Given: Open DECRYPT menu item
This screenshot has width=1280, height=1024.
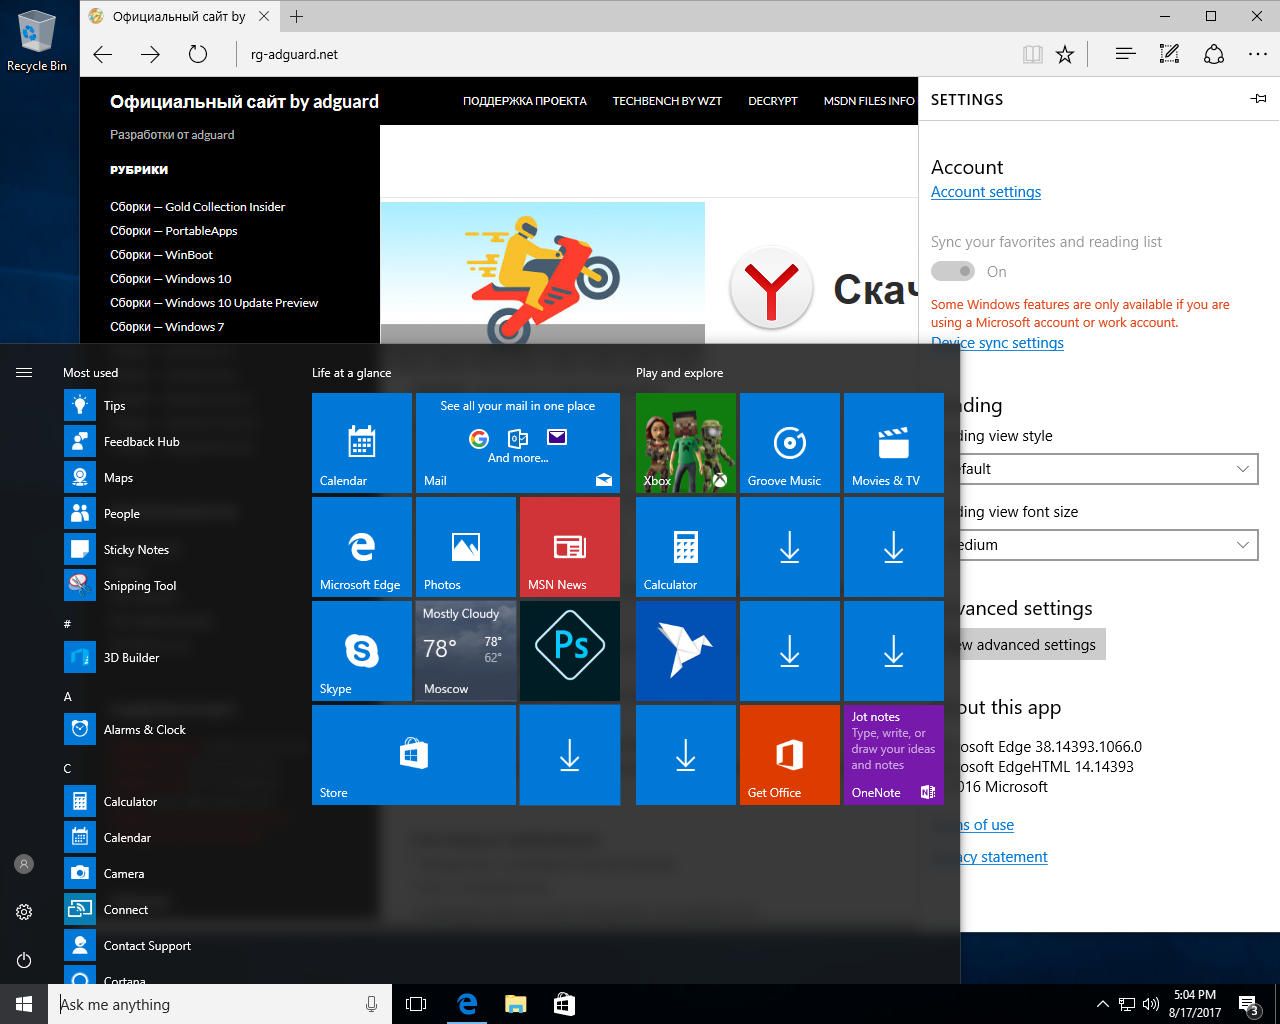Looking at the screenshot, I should point(773,101).
